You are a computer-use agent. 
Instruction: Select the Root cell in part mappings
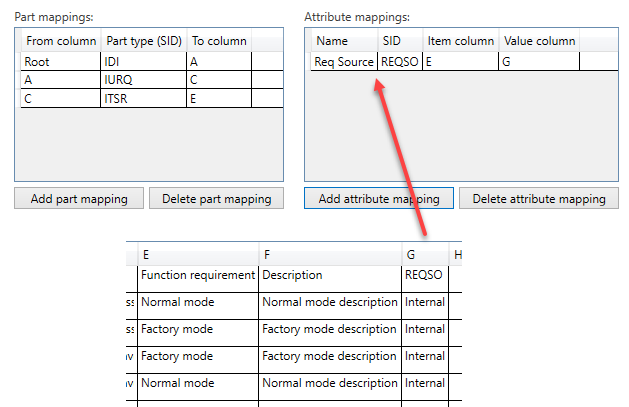(x=61, y=62)
